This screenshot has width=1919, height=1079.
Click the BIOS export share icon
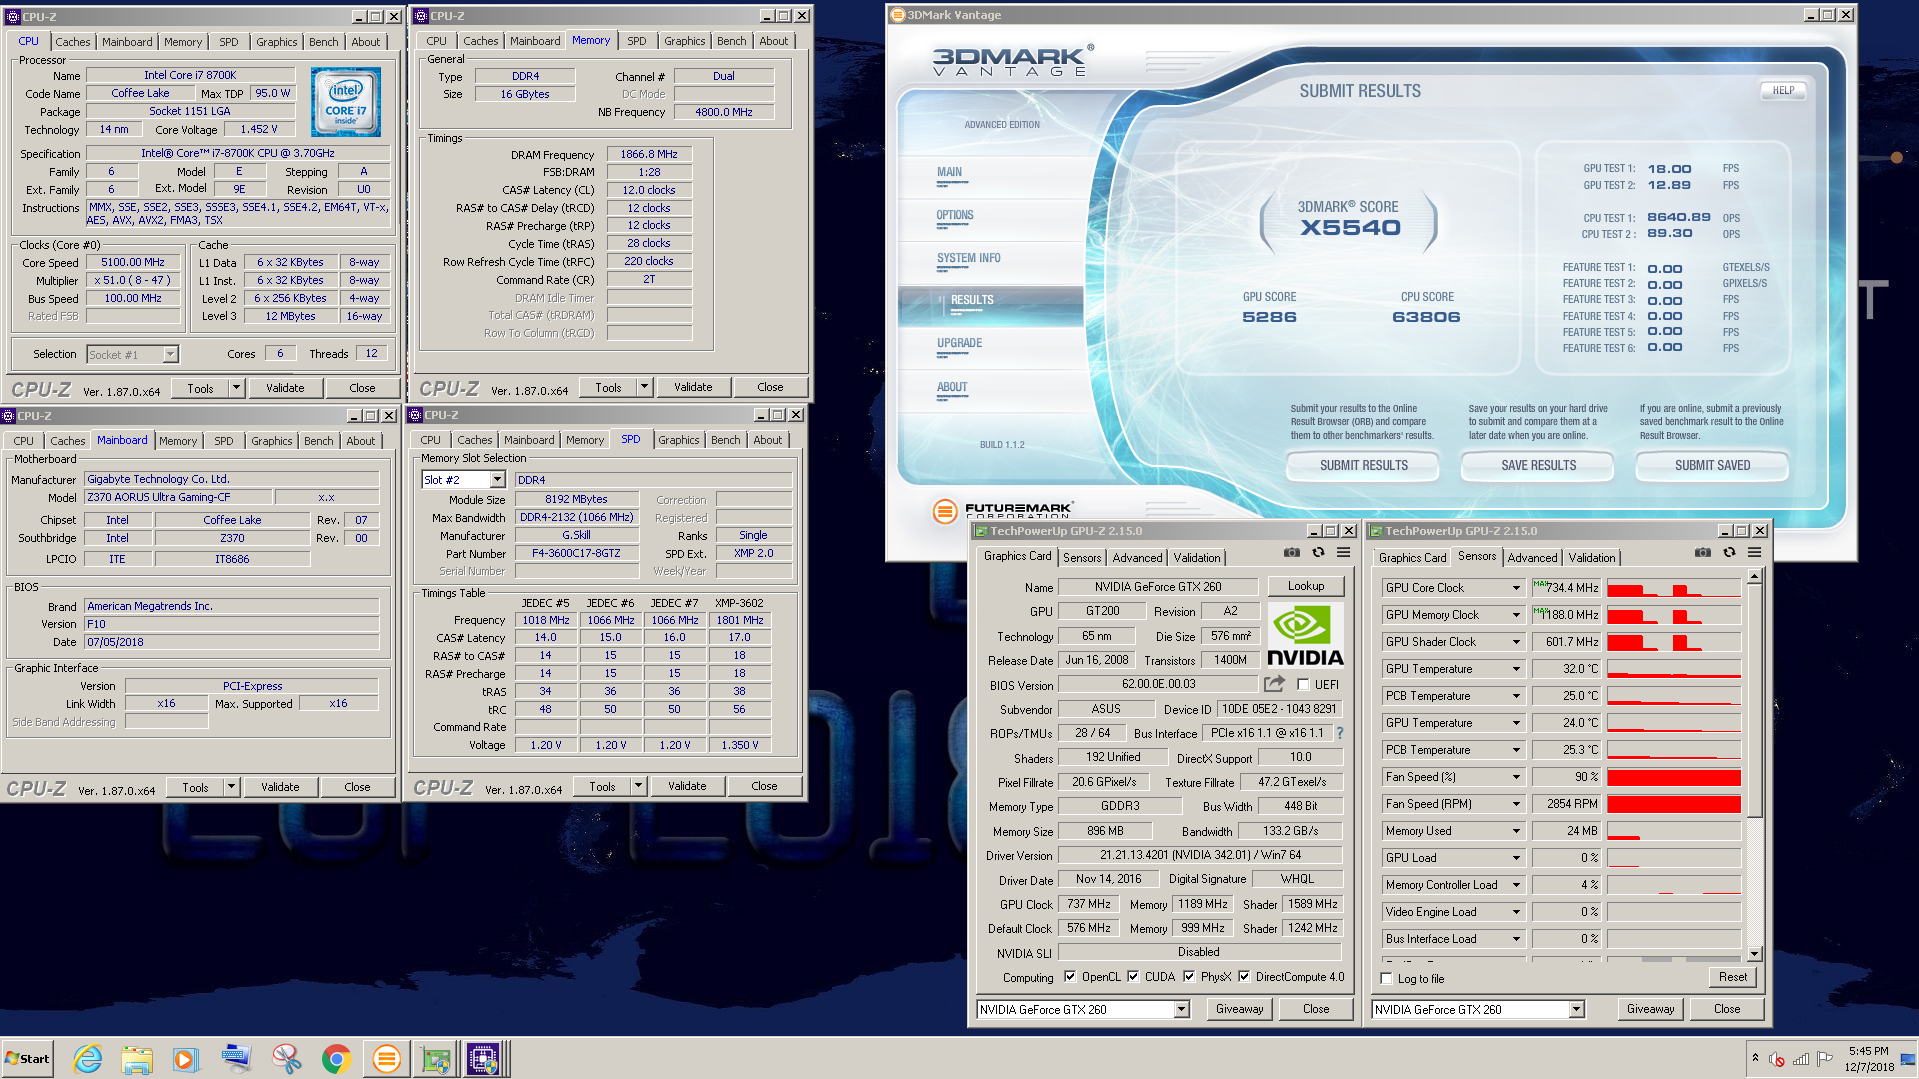pyautogui.click(x=1274, y=684)
